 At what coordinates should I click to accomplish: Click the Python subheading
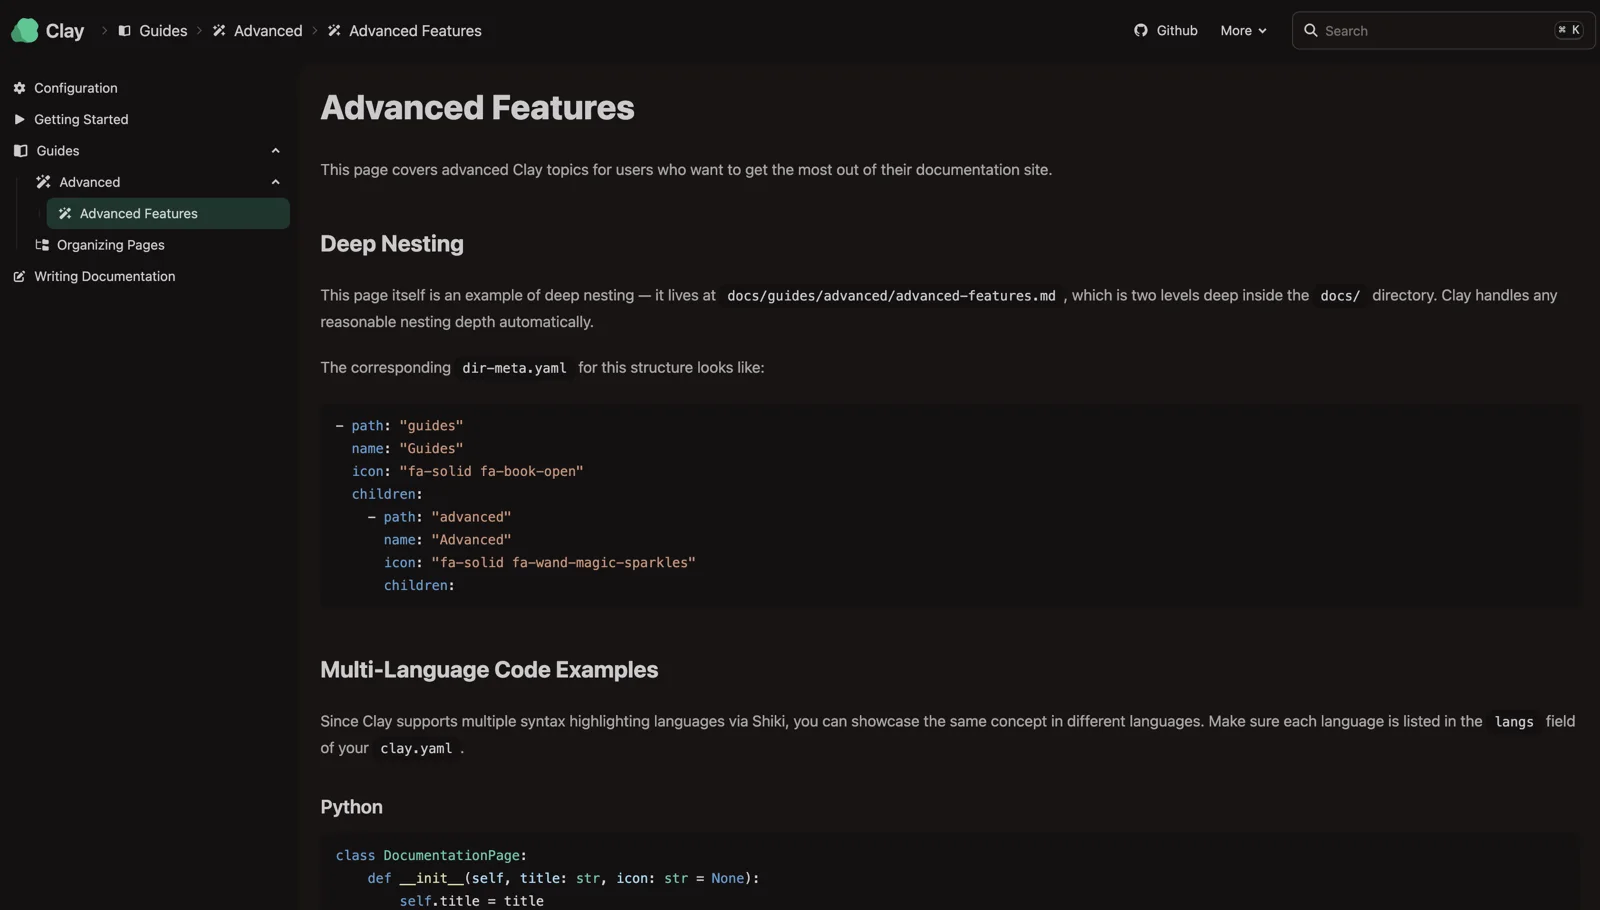point(351,807)
